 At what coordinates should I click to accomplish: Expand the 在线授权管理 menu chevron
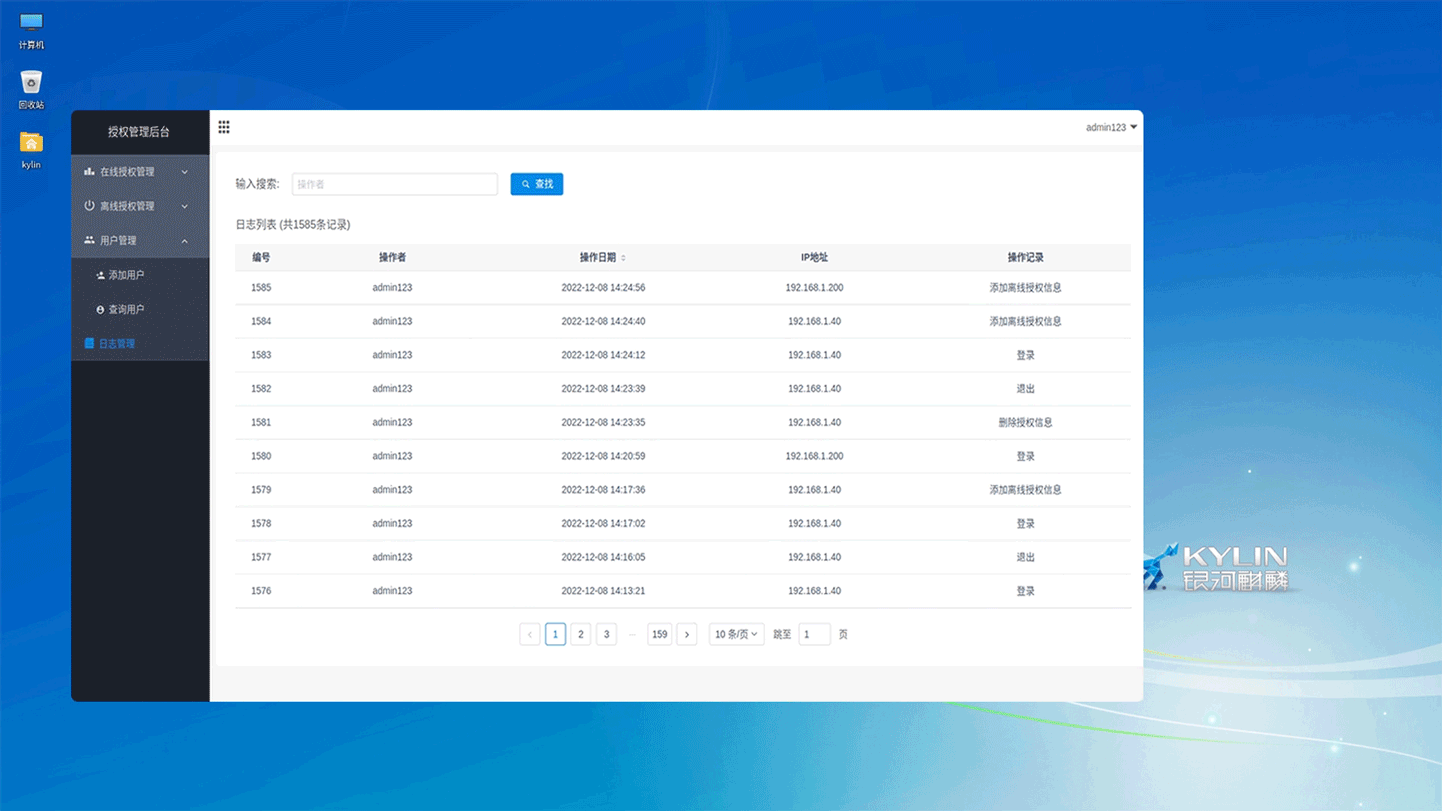(x=184, y=172)
